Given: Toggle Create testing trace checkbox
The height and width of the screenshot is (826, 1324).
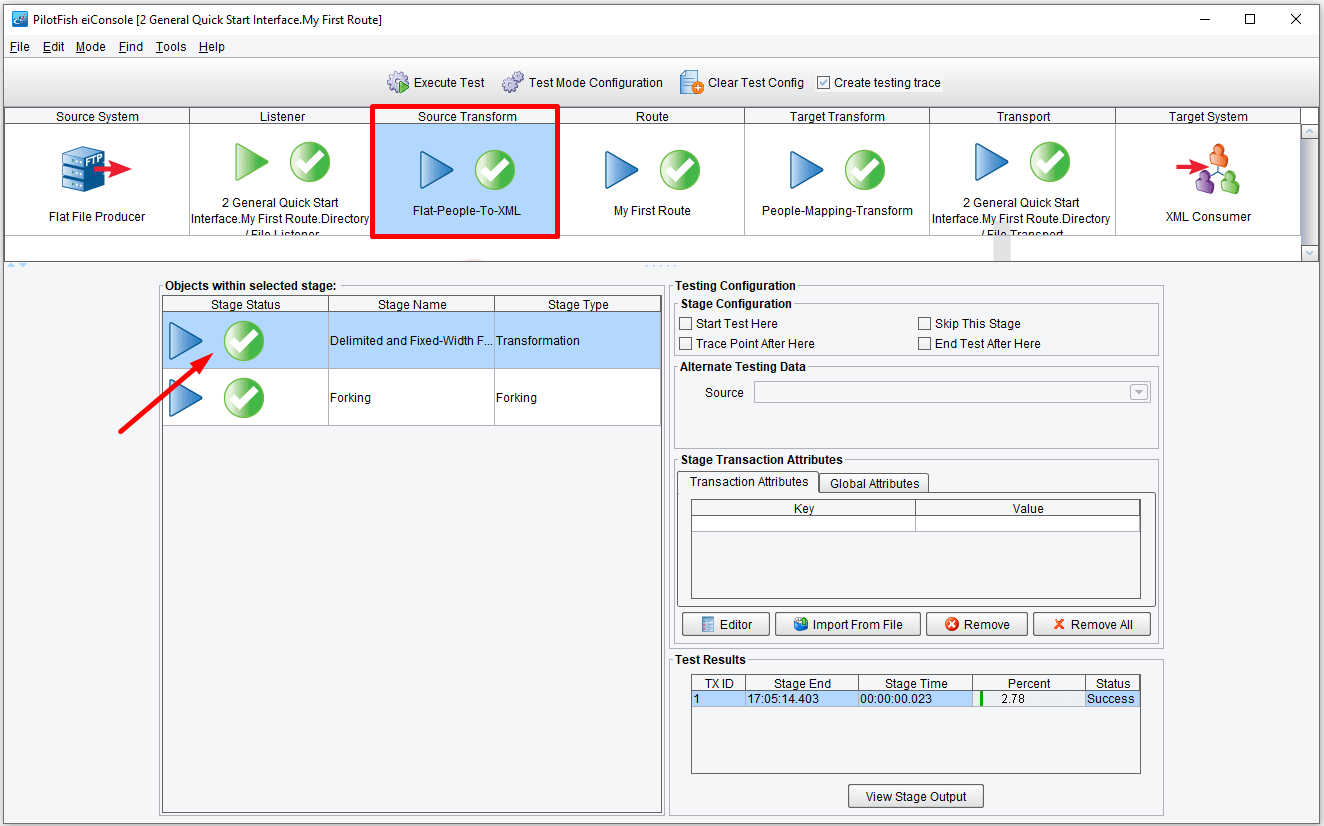Looking at the screenshot, I should click(823, 83).
